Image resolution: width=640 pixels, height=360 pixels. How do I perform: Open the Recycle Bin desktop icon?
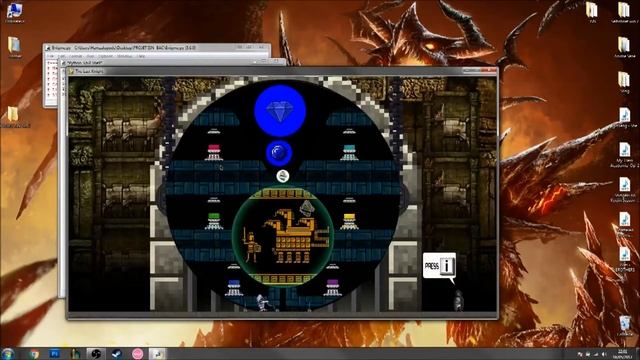pyautogui.click(x=625, y=326)
